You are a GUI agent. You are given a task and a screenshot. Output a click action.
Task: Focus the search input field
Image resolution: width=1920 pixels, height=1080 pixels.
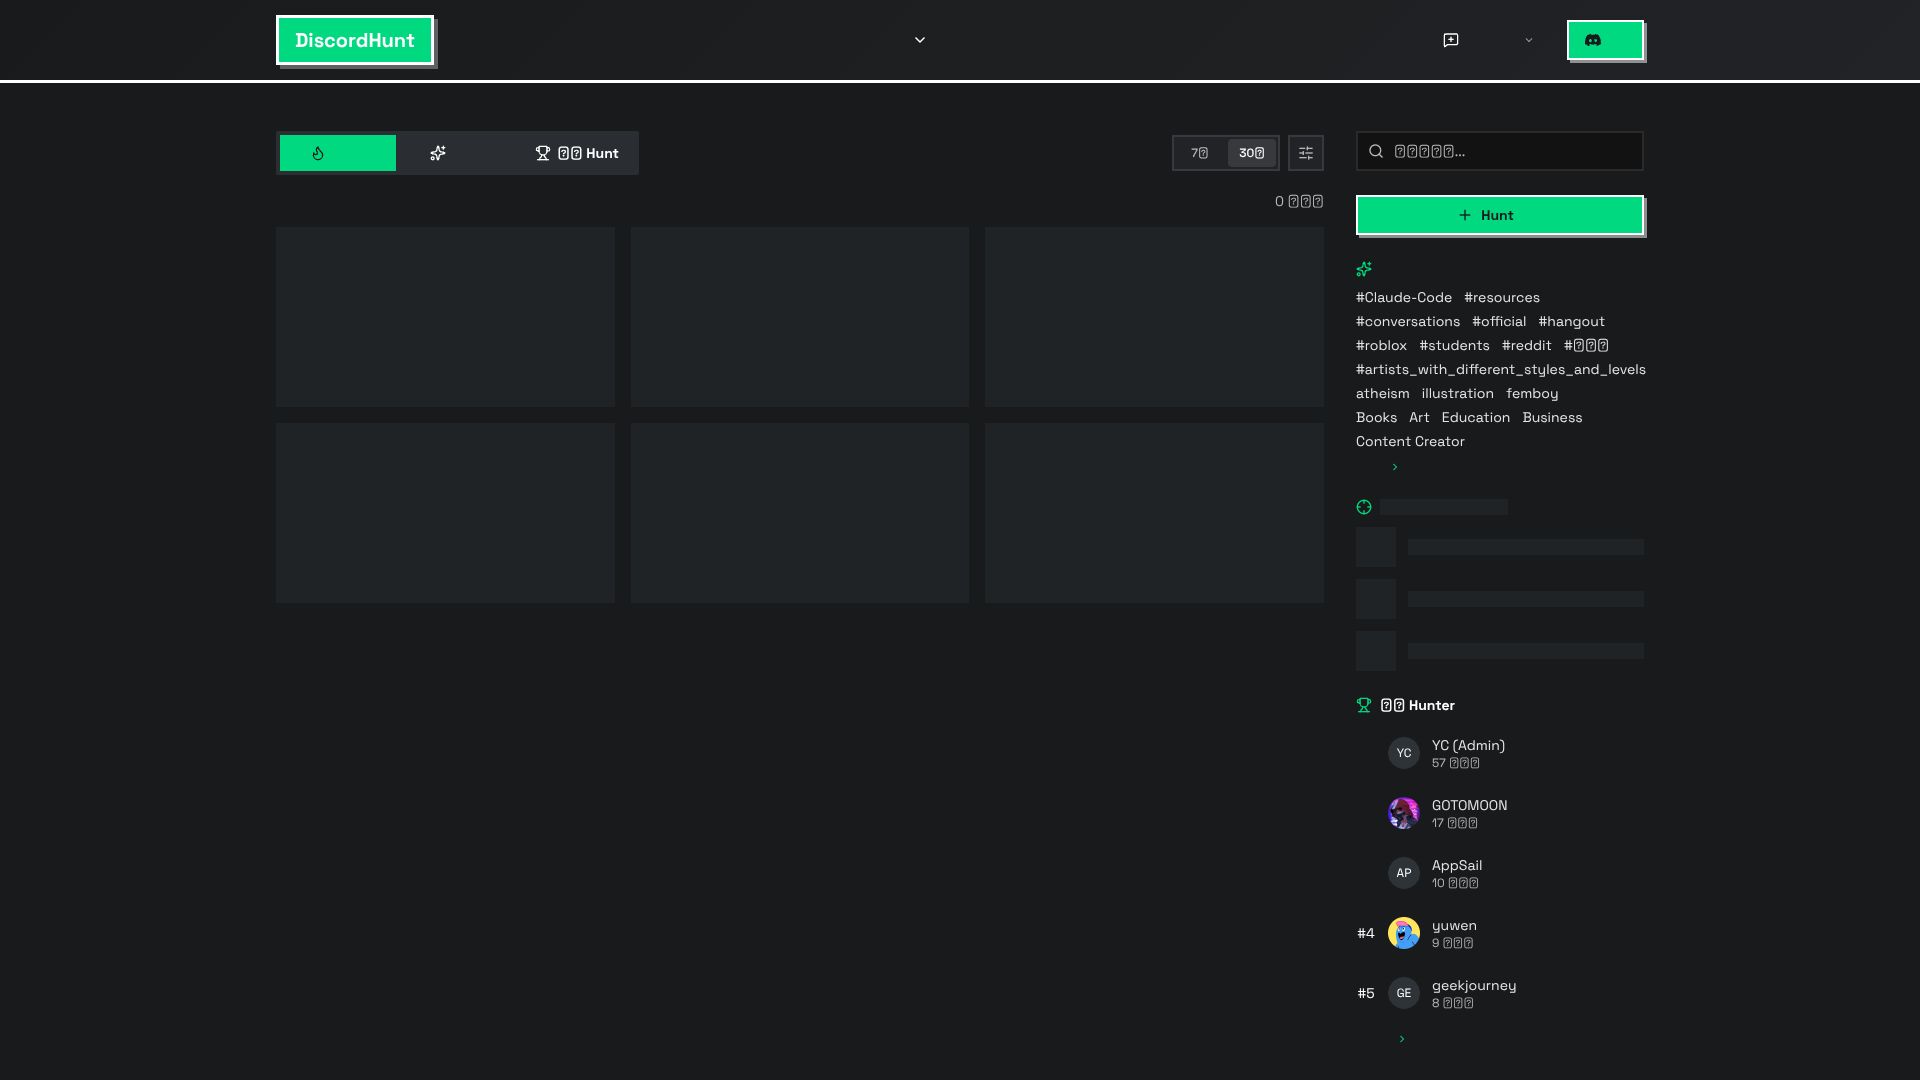click(x=1500, y=151)
